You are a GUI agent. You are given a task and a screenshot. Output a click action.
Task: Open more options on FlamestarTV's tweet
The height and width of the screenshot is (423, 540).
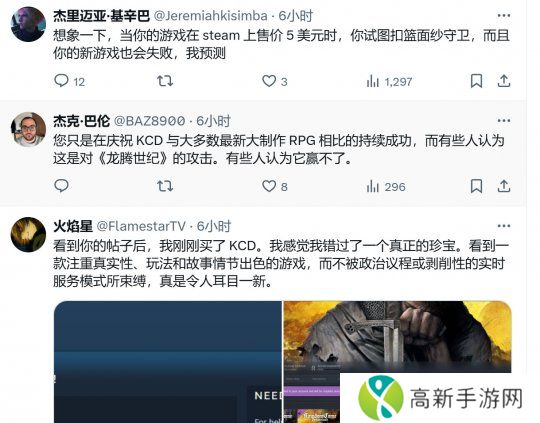(504, 226)
